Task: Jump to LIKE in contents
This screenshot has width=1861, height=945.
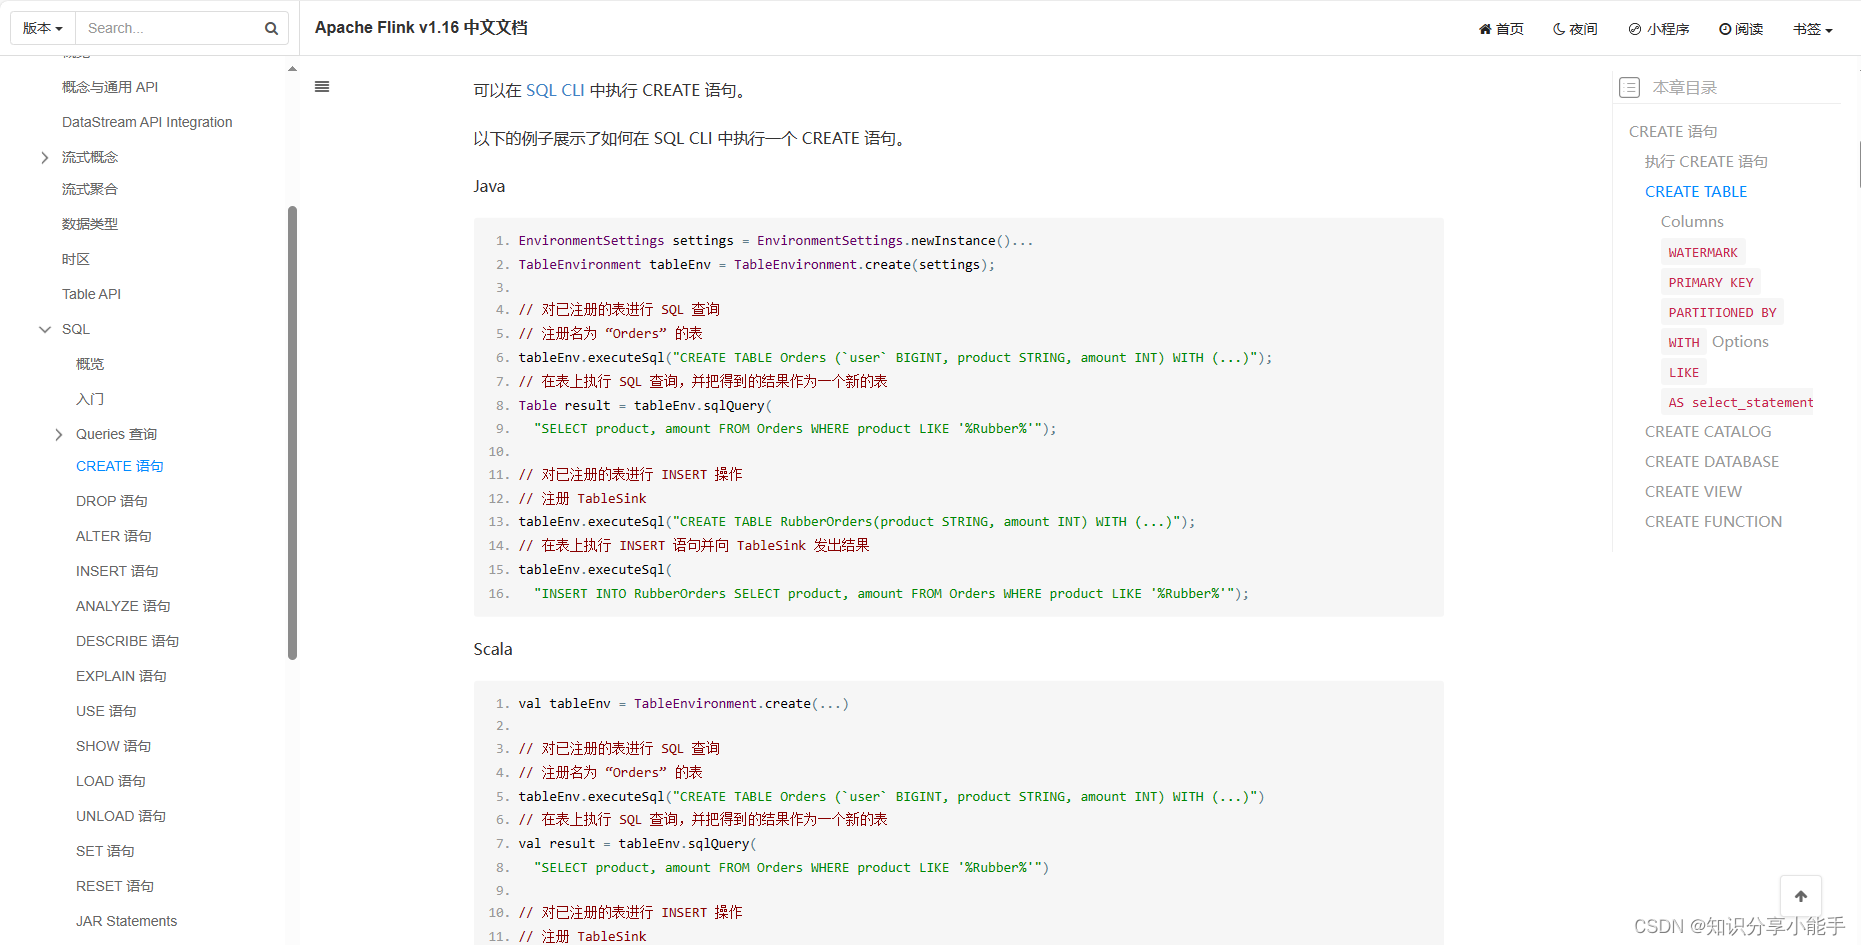Action: coord(1684,372)
